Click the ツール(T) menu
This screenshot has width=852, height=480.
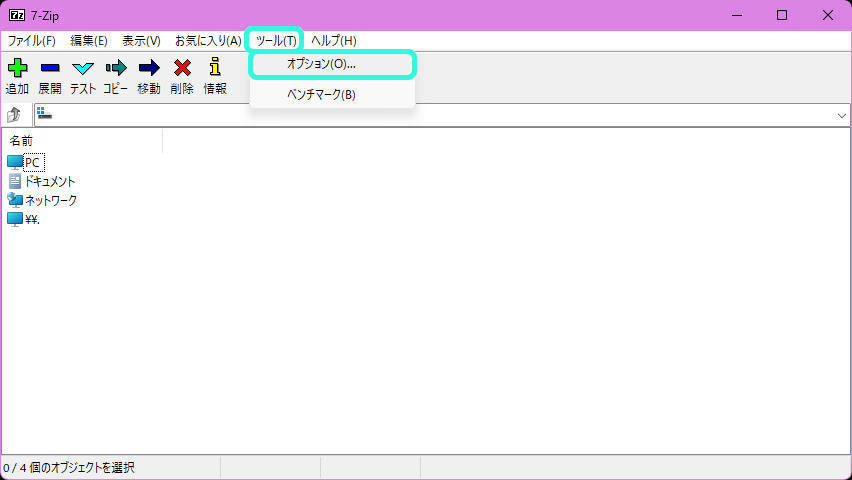tap(276, 41)
